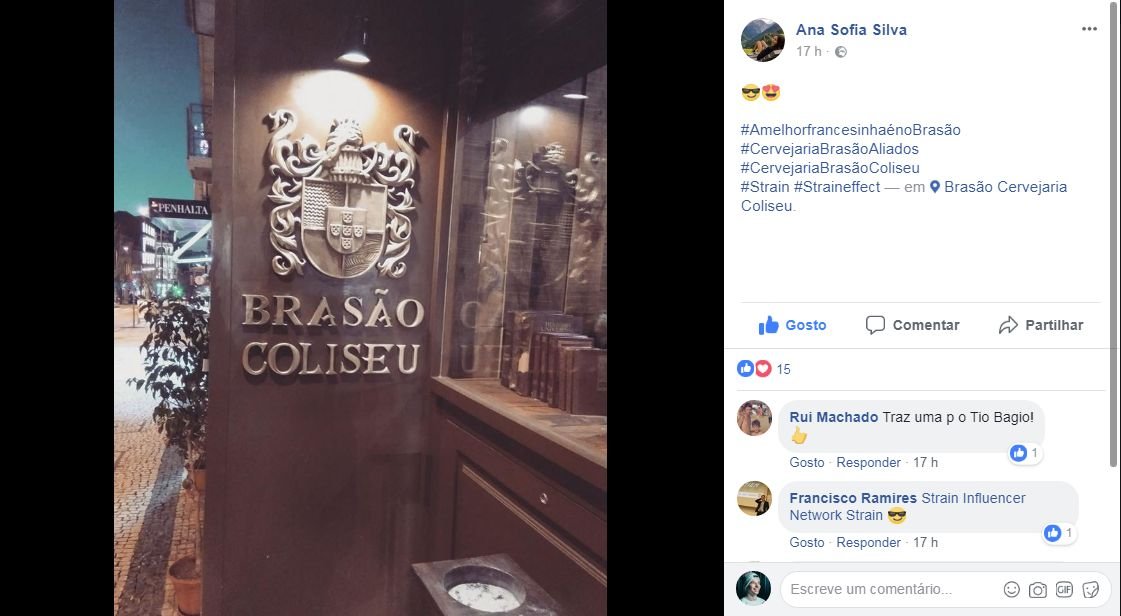Screen dimensions: 1121x616
Task: Click the Escreve um comentário input field
Action: point(890,590)
